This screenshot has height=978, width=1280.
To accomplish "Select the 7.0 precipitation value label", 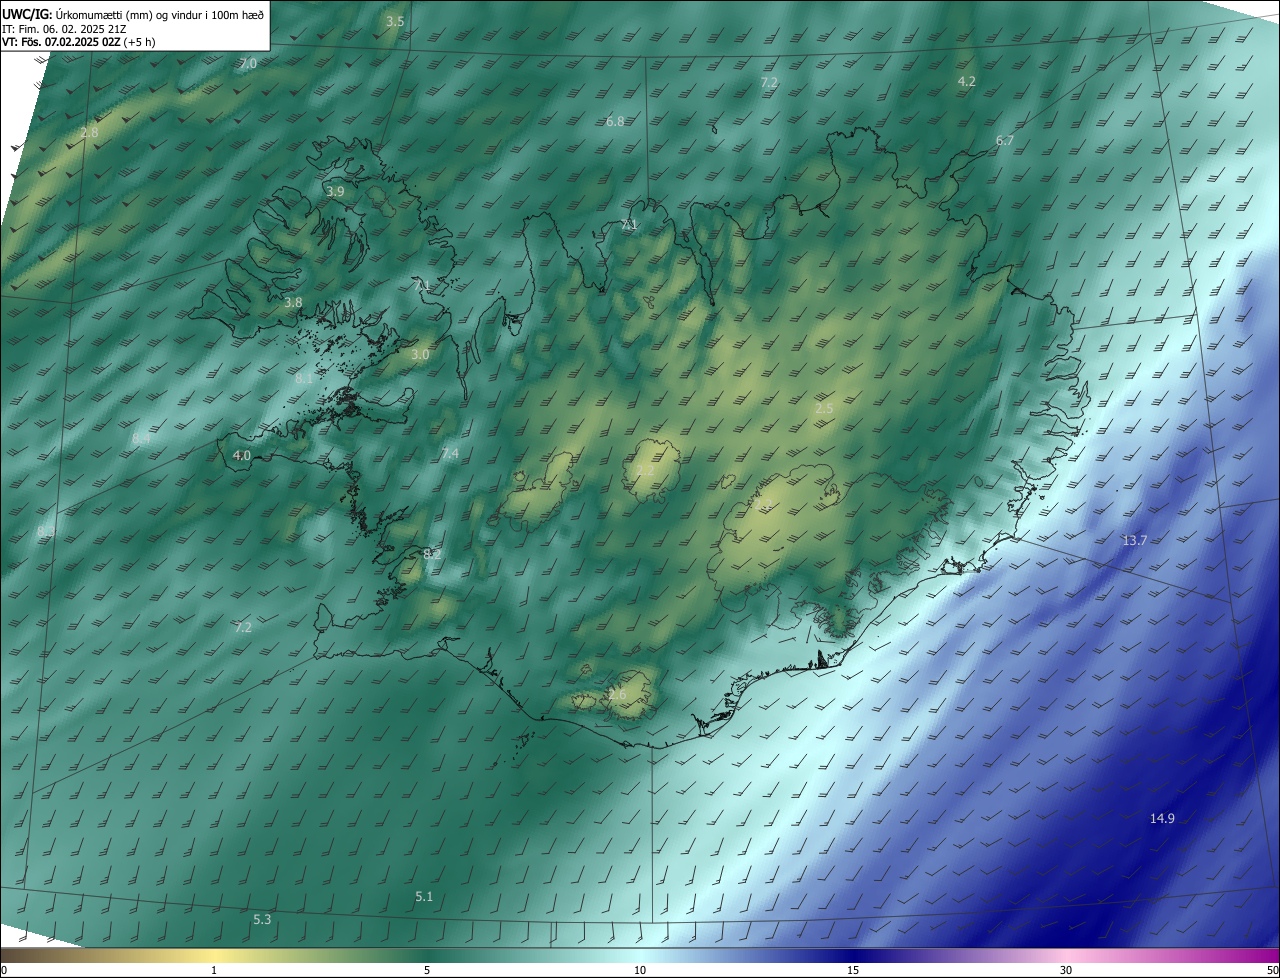I will click(247, 63).
